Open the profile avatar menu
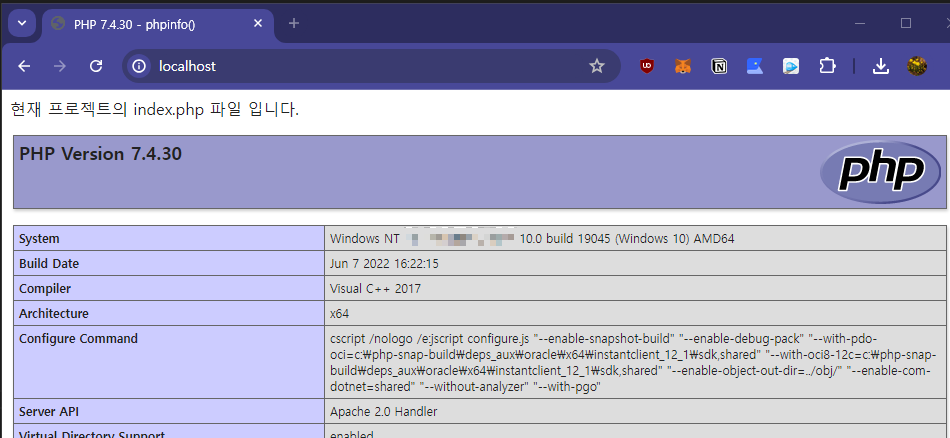The height and width of the screenshot is (438, 950). pos(917,66)
